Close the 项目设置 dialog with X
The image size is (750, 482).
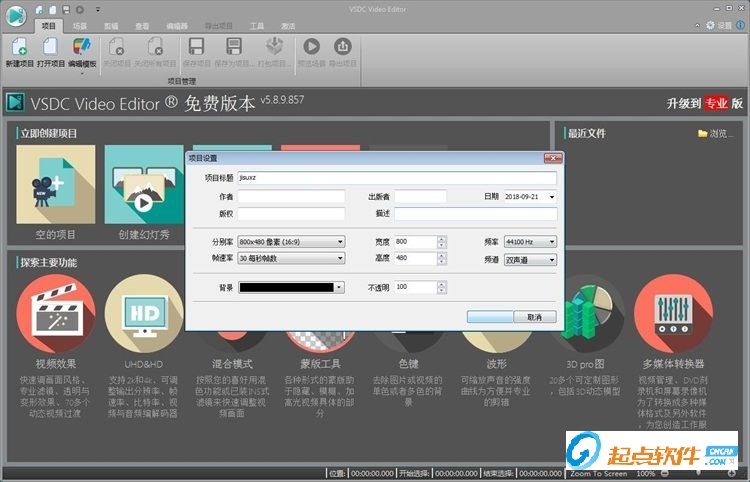tap(553, 158)
